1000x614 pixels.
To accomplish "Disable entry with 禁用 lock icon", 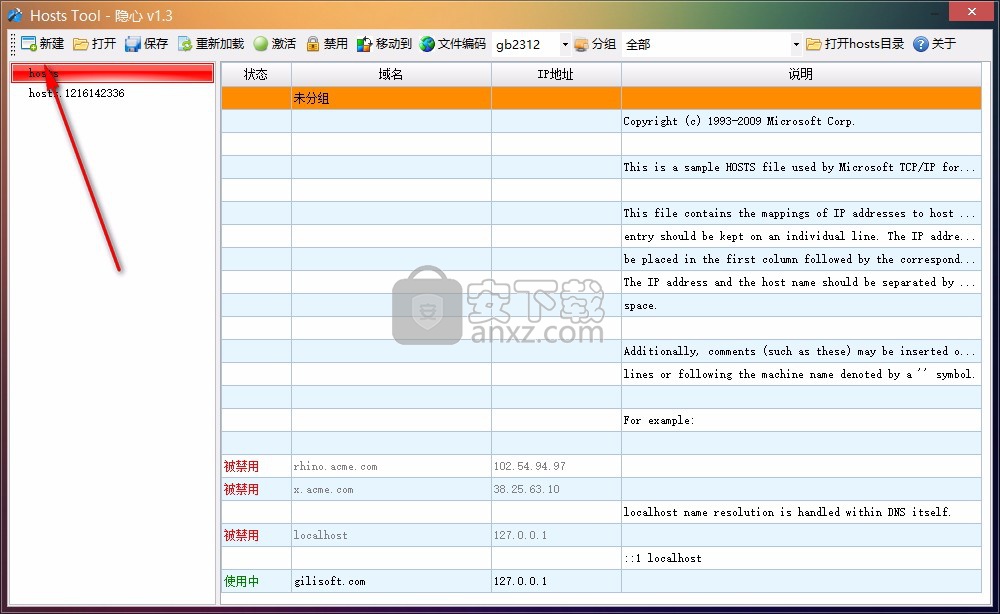I will tap(312, 44).
